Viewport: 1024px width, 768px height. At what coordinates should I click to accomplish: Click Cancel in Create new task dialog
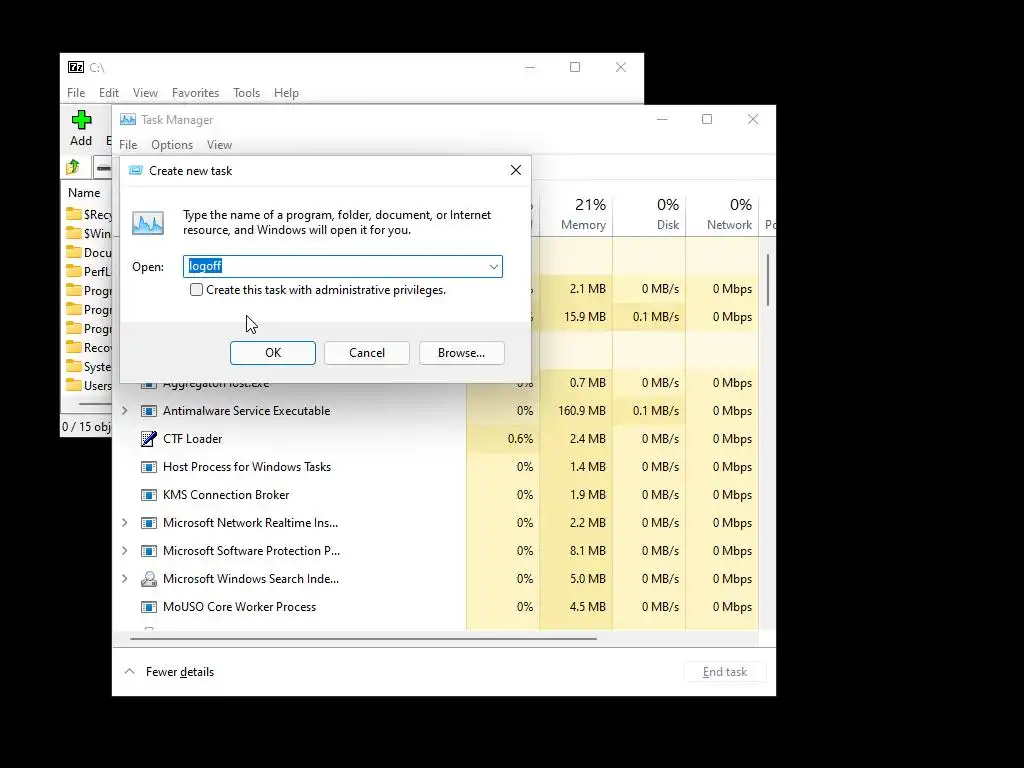coord(367,353)
